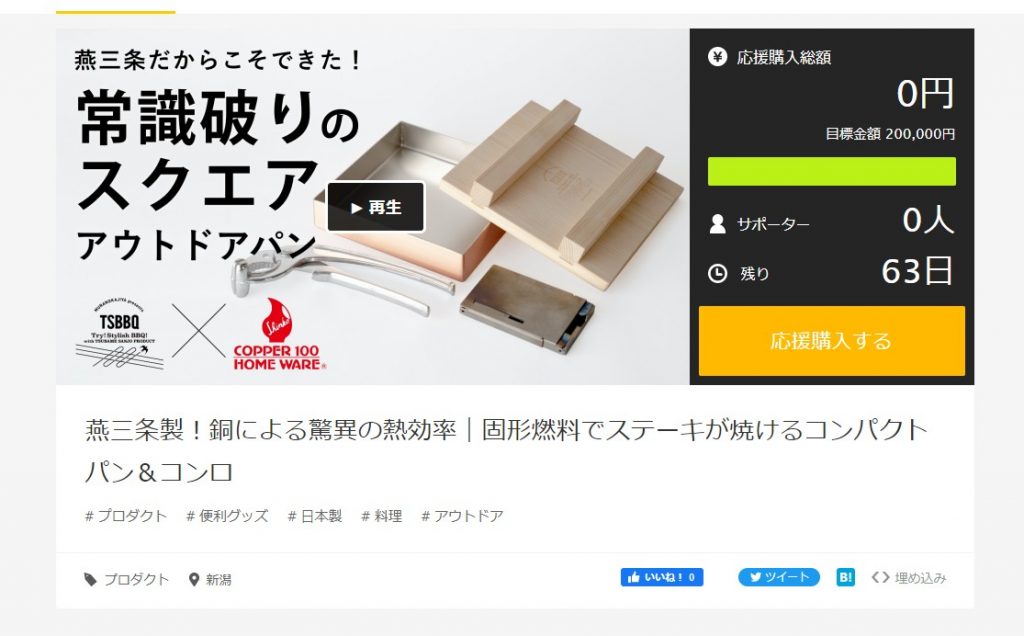Click the TSBBQ logo on banner

(x=119, y=332)
